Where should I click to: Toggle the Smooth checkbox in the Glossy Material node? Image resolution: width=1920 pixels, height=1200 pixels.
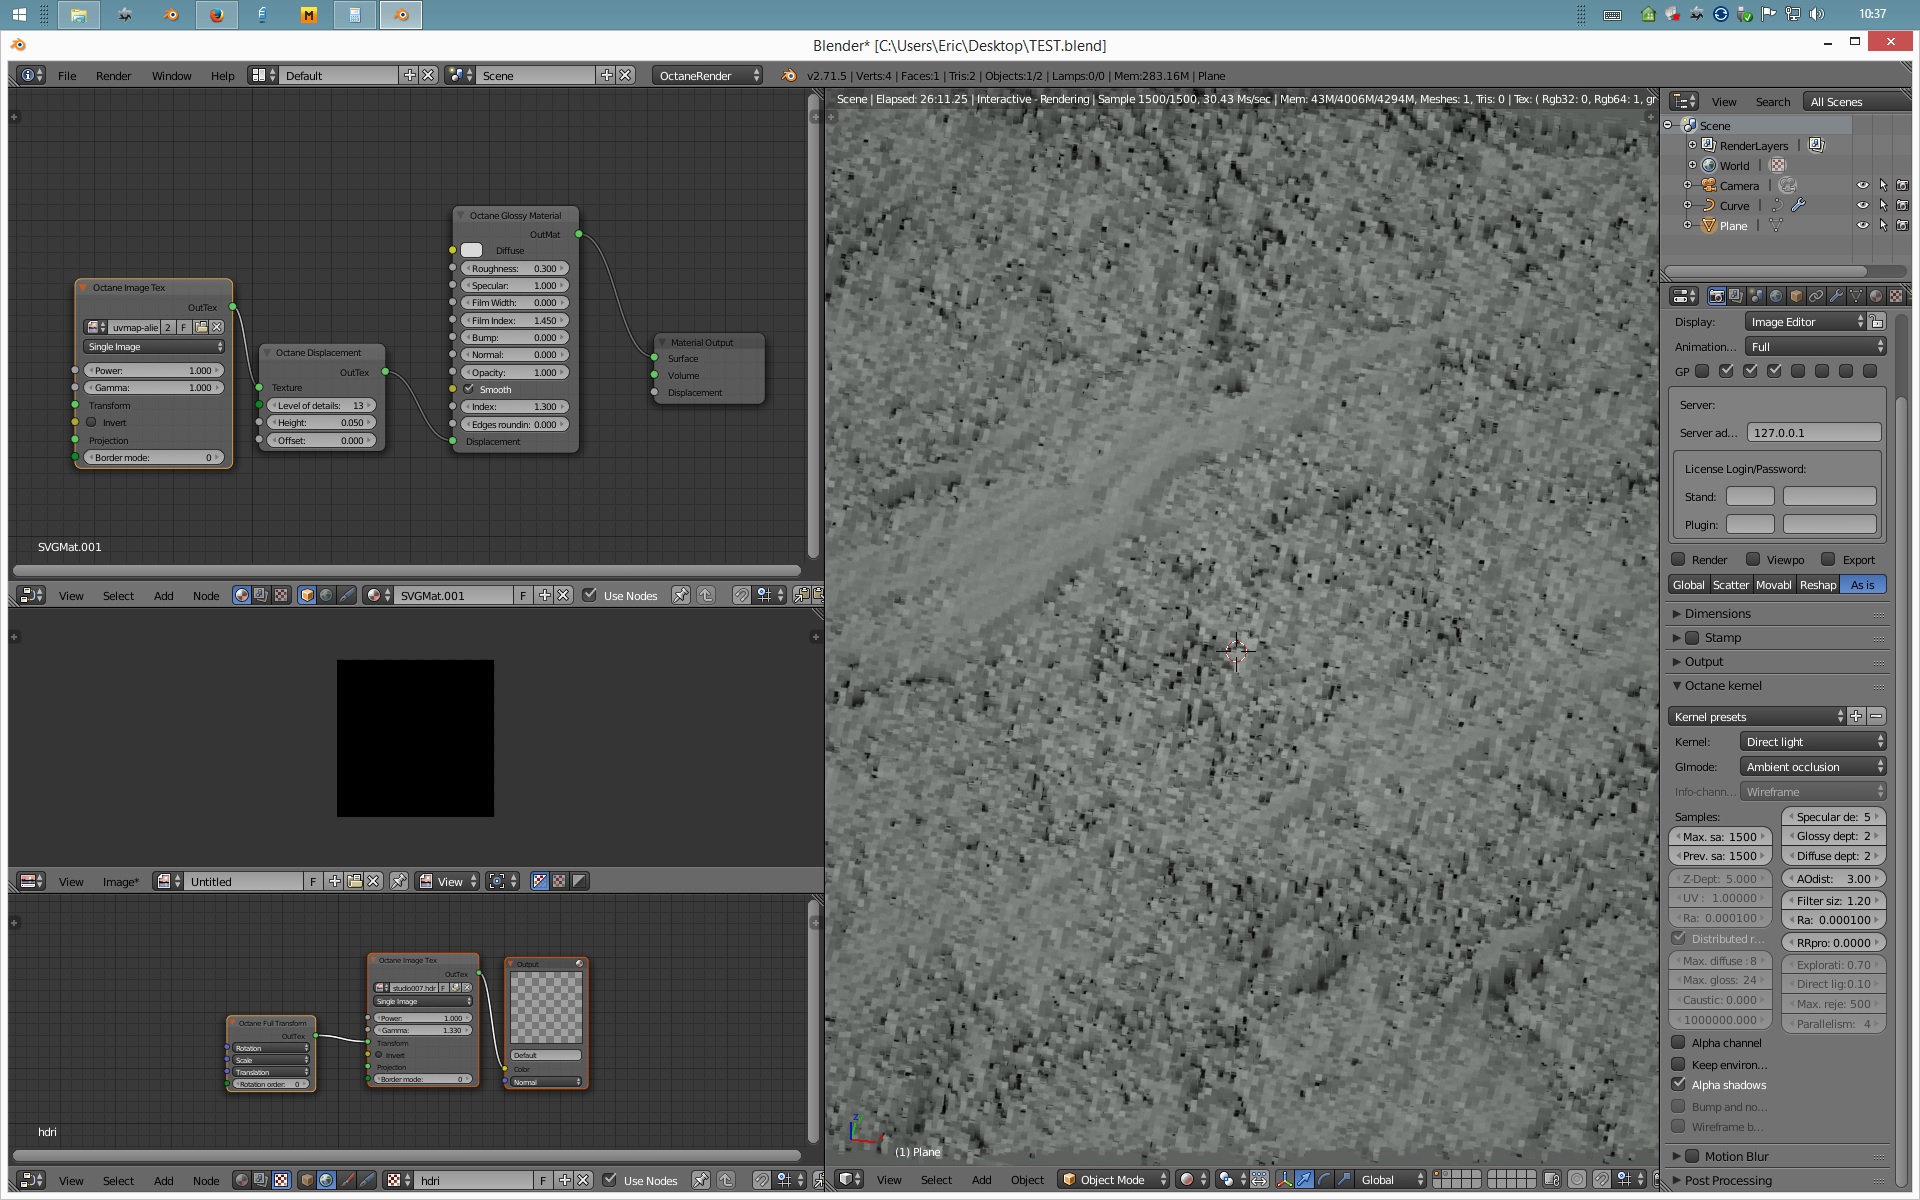[x=468, y=389]
